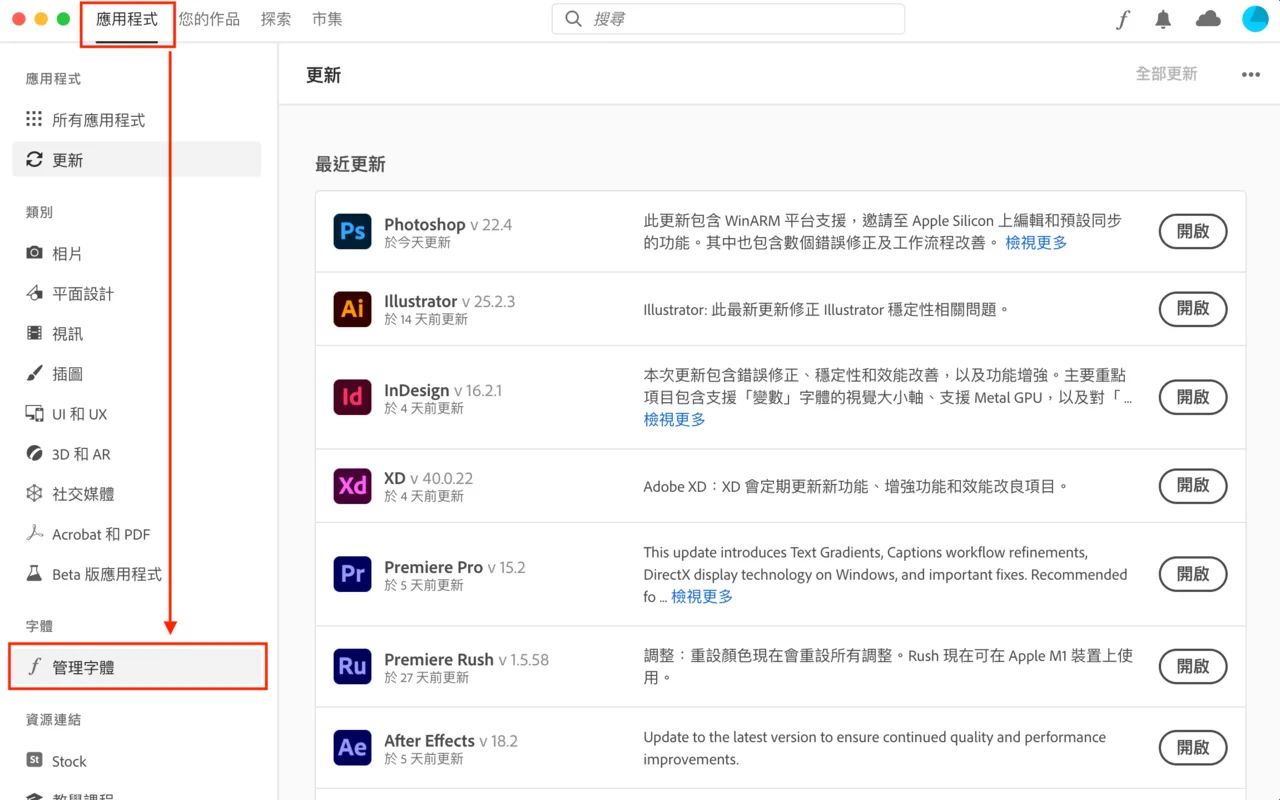
Task: Click 全部更新 button
Action: click(x=1166, y=74)
